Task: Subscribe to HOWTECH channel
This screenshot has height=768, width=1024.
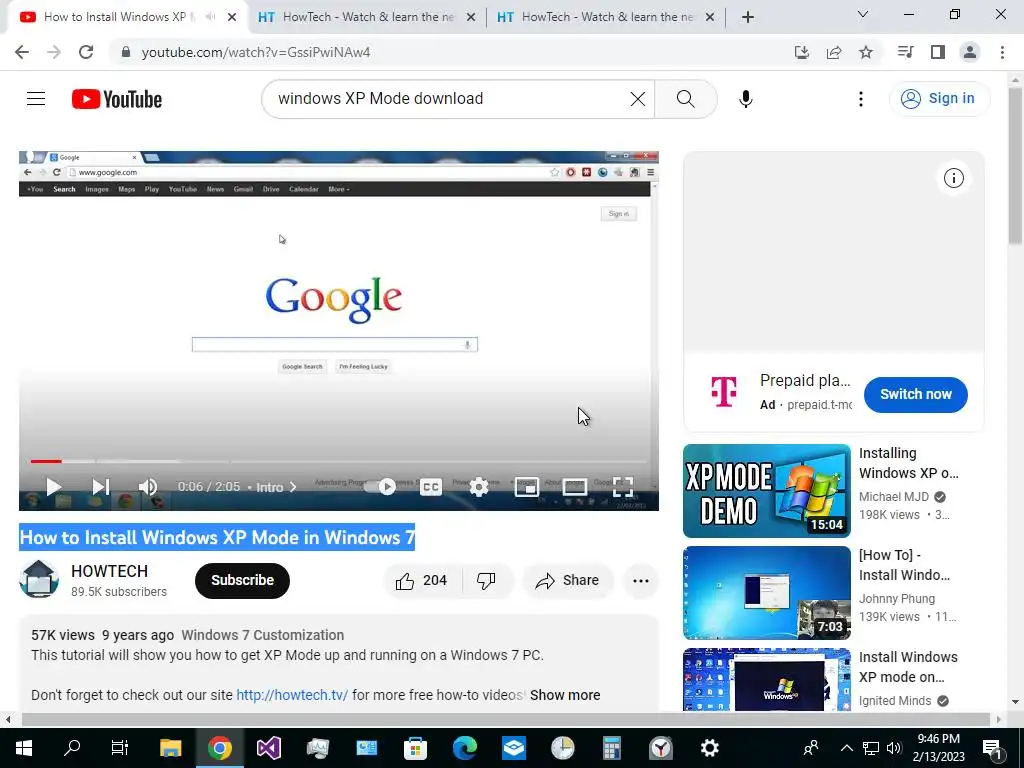Action: pyautogui.click(x=242, y=580)
